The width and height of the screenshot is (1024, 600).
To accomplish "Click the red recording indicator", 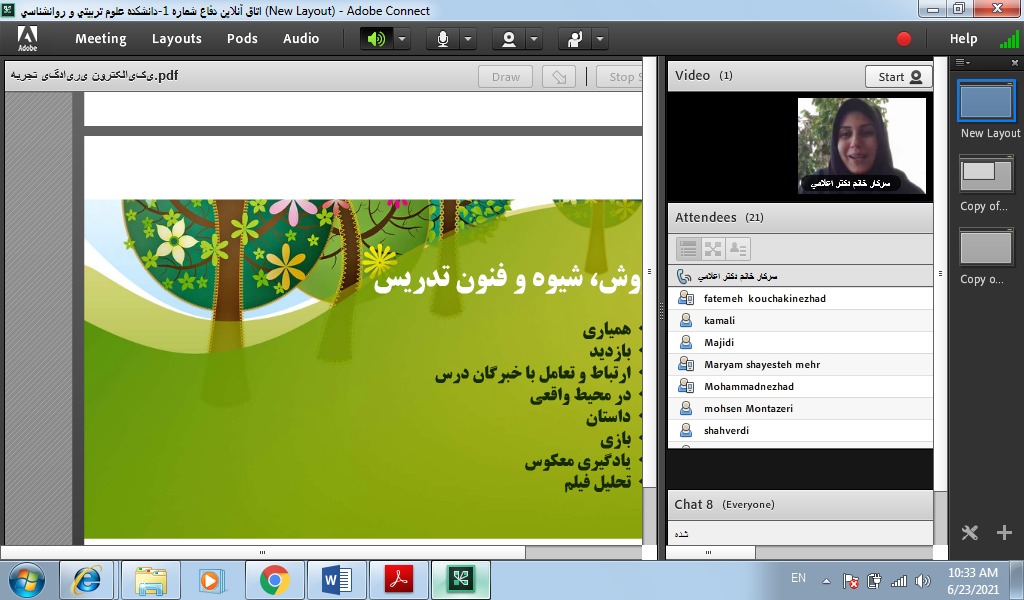I will pos(904,39).
